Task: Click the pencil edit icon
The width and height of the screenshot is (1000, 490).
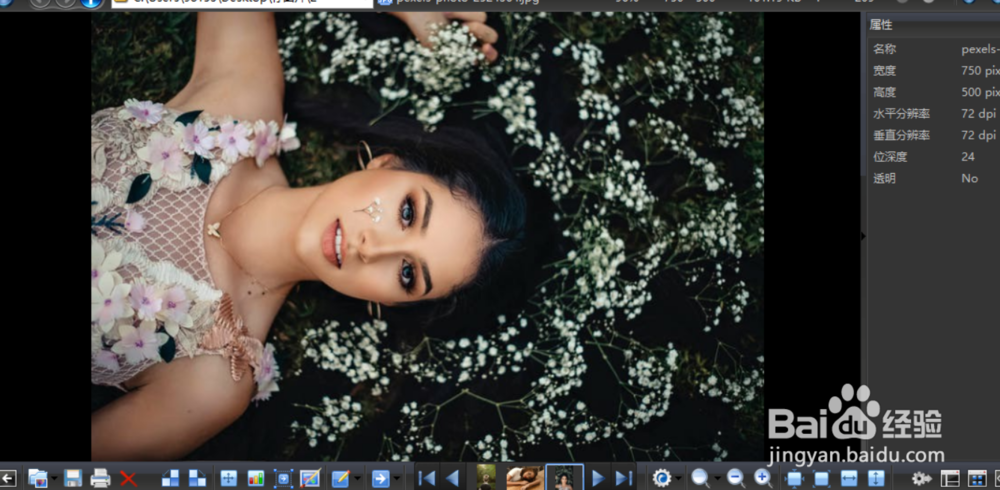Action: [341, 478]
